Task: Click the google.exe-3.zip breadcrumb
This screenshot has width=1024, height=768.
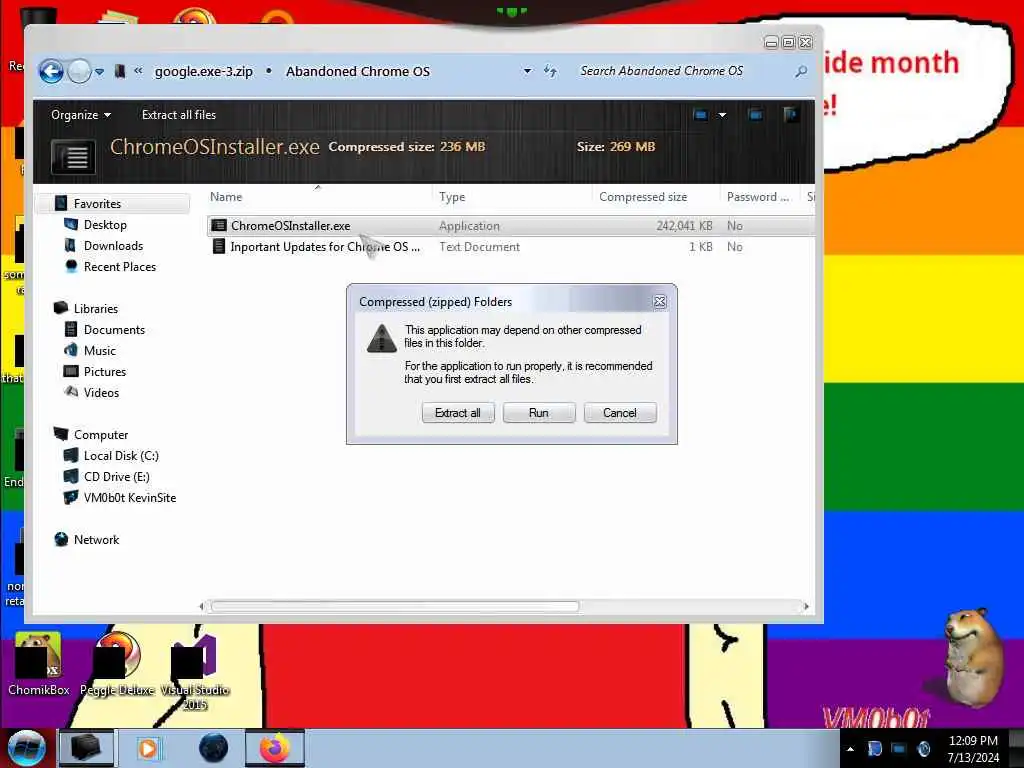Action: 203,71
